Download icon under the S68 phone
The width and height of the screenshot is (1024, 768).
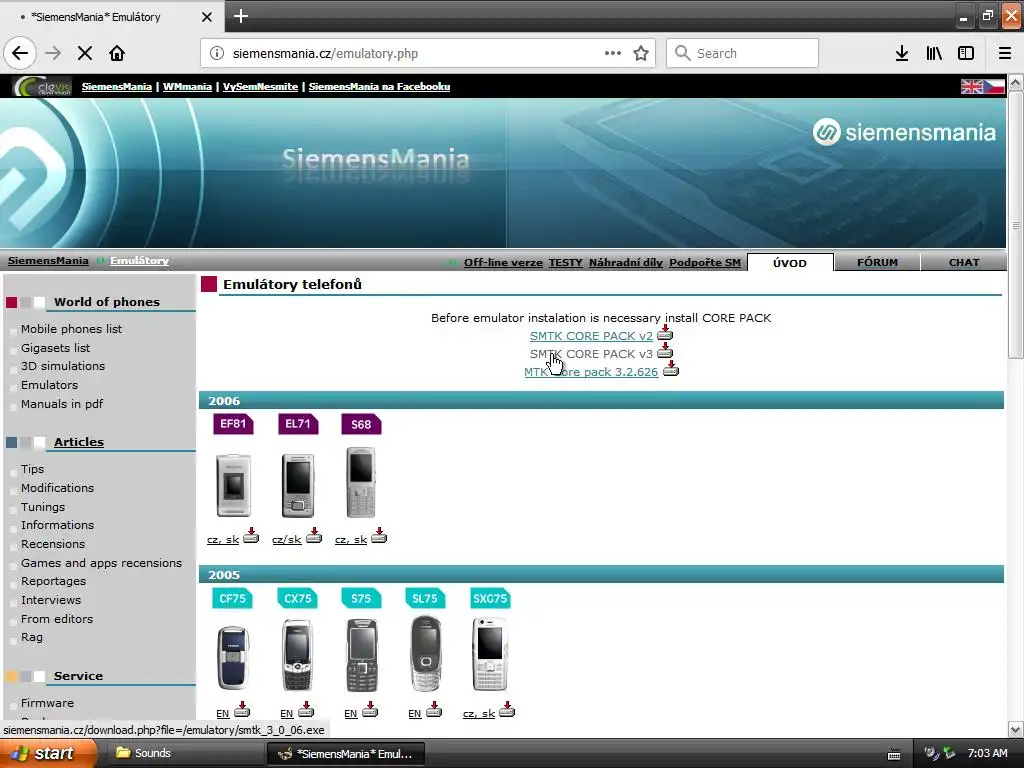[379, 536]
